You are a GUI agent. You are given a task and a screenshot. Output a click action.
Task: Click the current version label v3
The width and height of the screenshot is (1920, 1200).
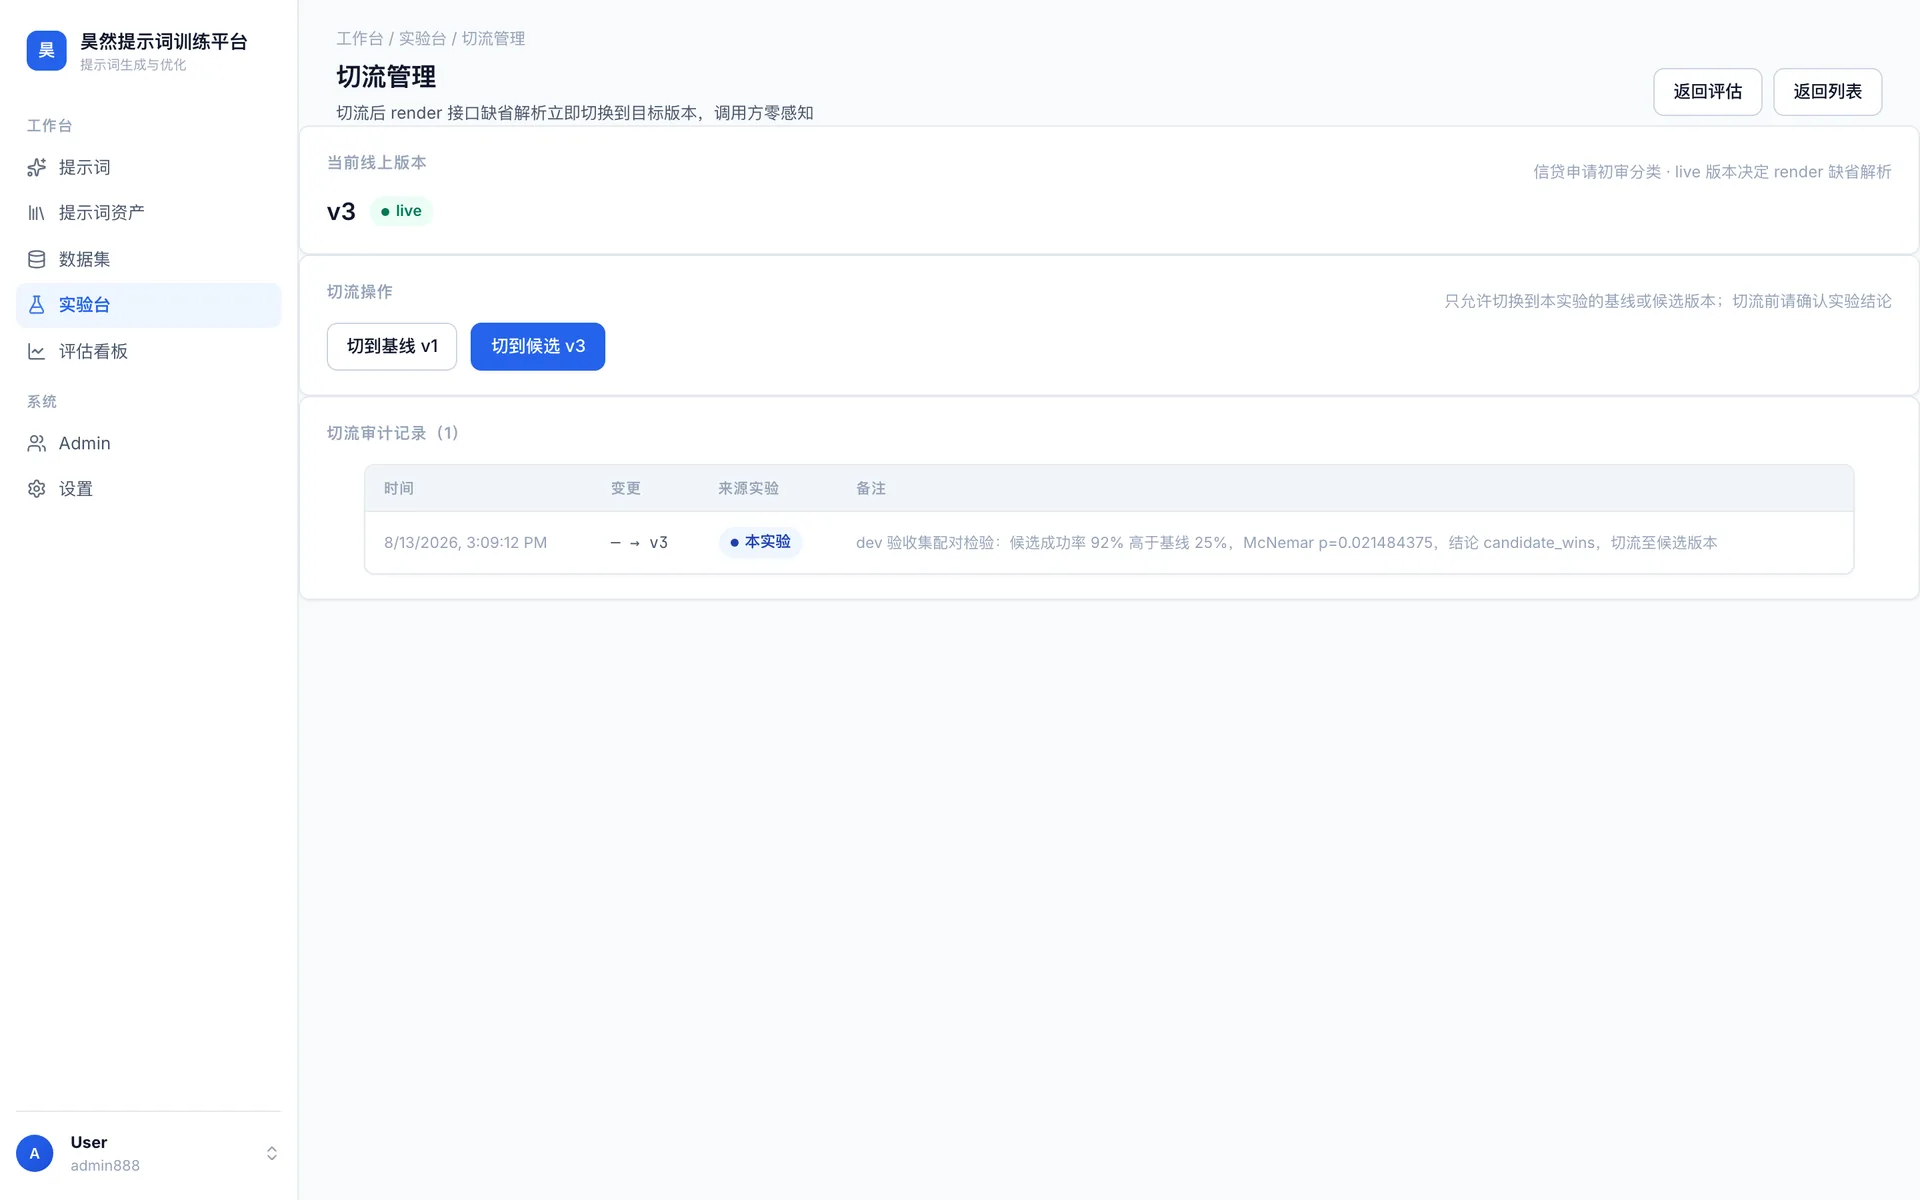341,212
